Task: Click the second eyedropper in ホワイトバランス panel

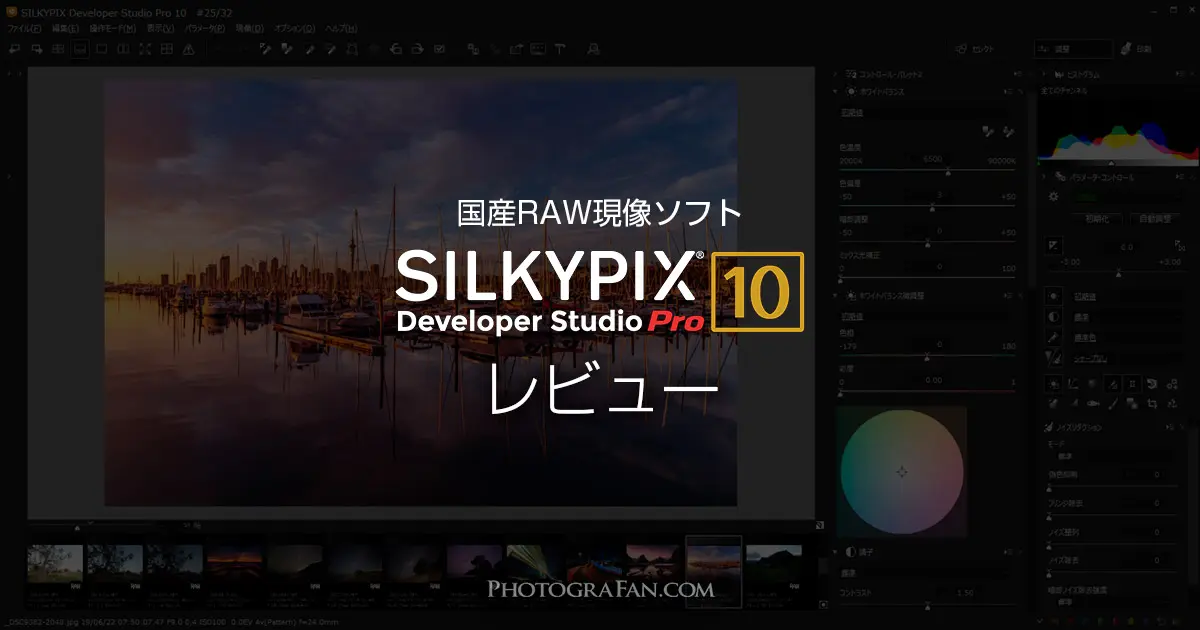Action: pyautogui.click(x=1008, y=130)
